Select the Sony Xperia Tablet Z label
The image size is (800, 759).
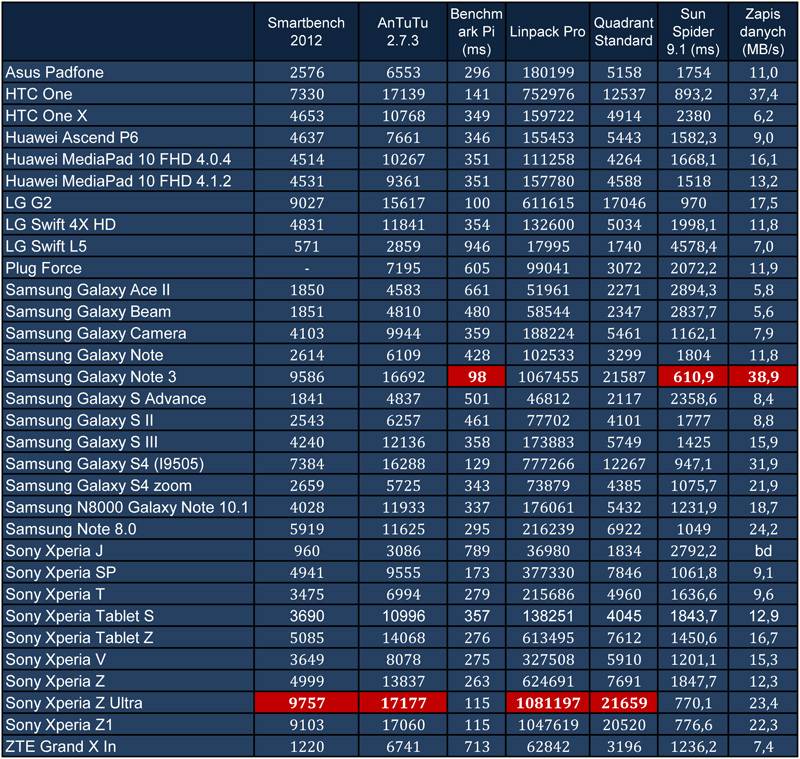[x=79, y=638]
